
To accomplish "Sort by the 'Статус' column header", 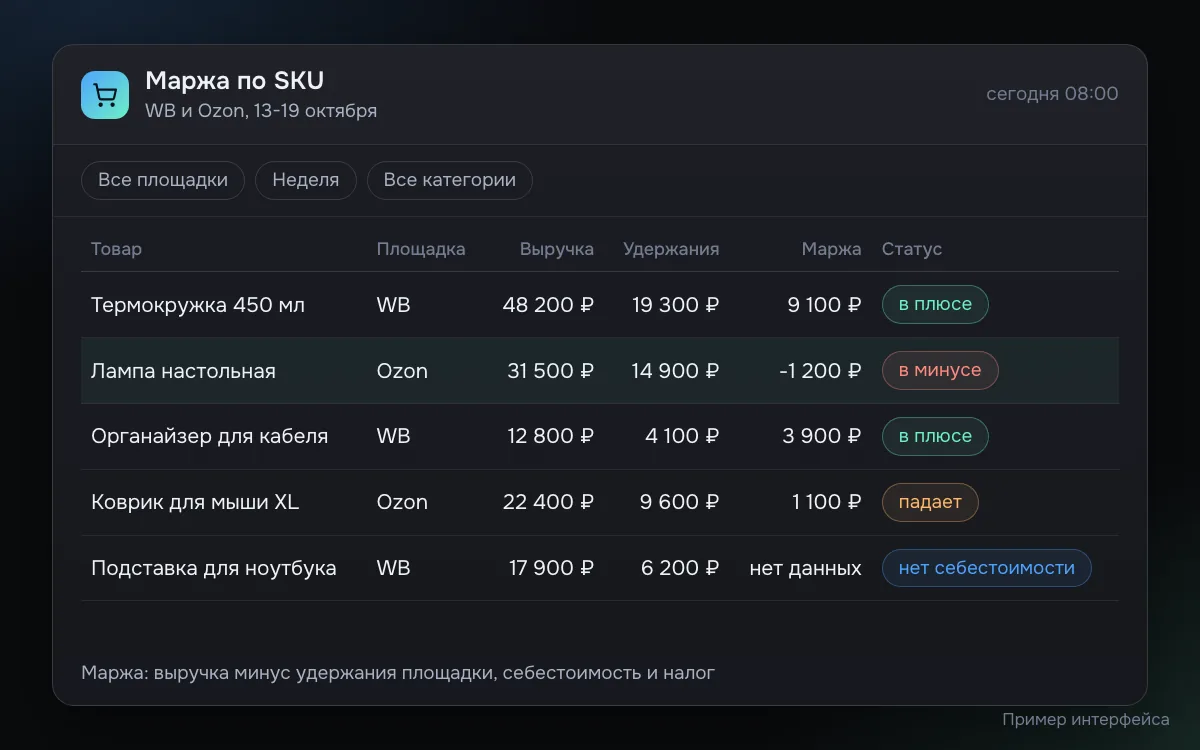I will 912,249.
